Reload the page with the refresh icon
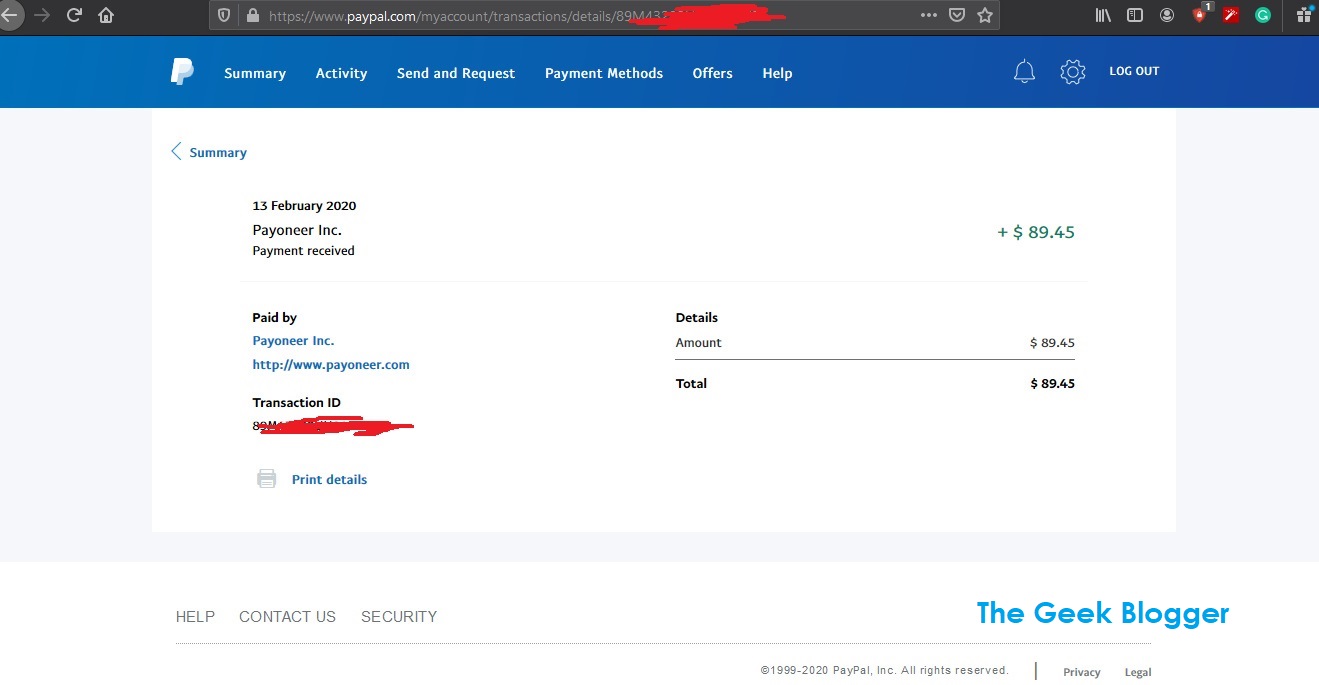1319x685 pixels. pyautogui.click(x=74, y=15)
